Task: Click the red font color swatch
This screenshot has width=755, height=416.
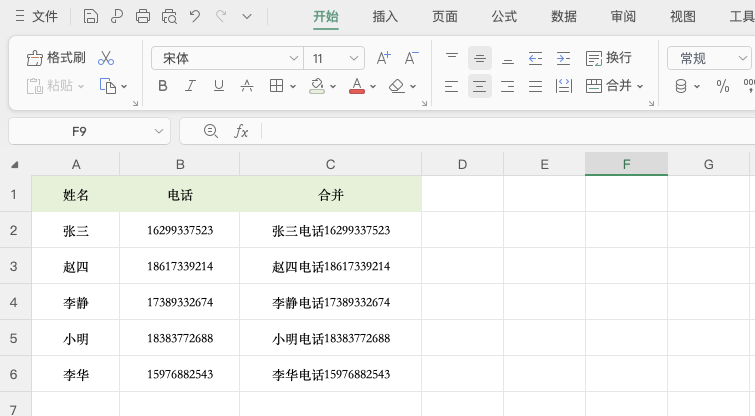Action: point(357,86)
